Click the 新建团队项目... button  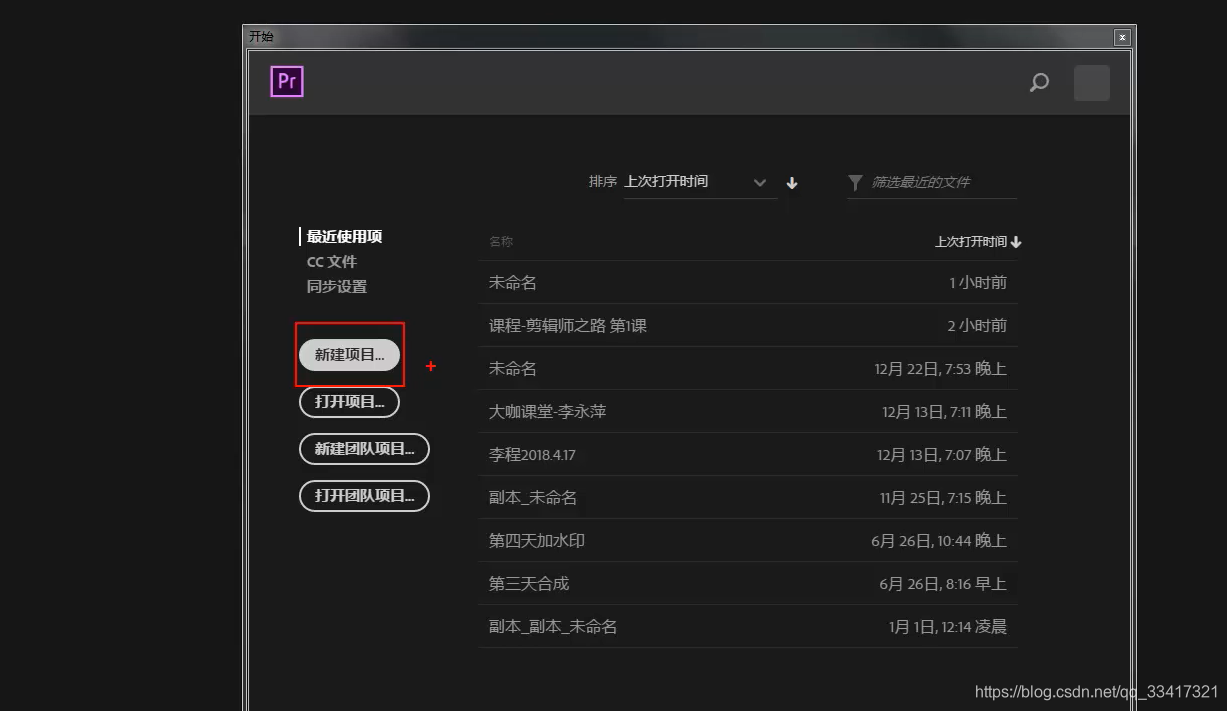click(x=364, y=449)
